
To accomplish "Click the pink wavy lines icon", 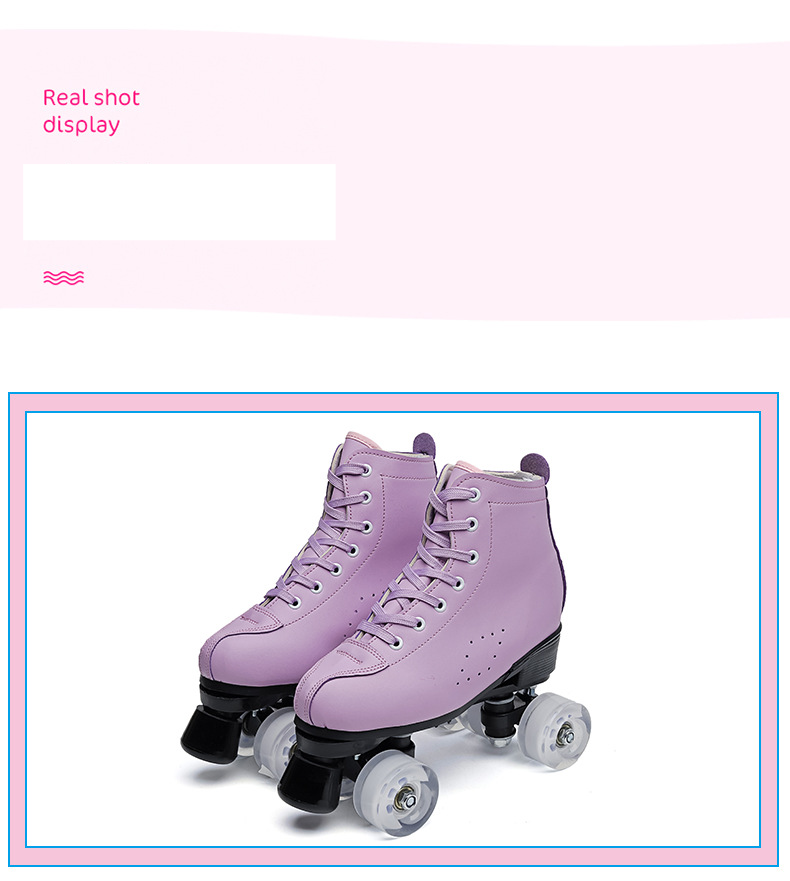I will pyautogui.click(x=63, y=278).
